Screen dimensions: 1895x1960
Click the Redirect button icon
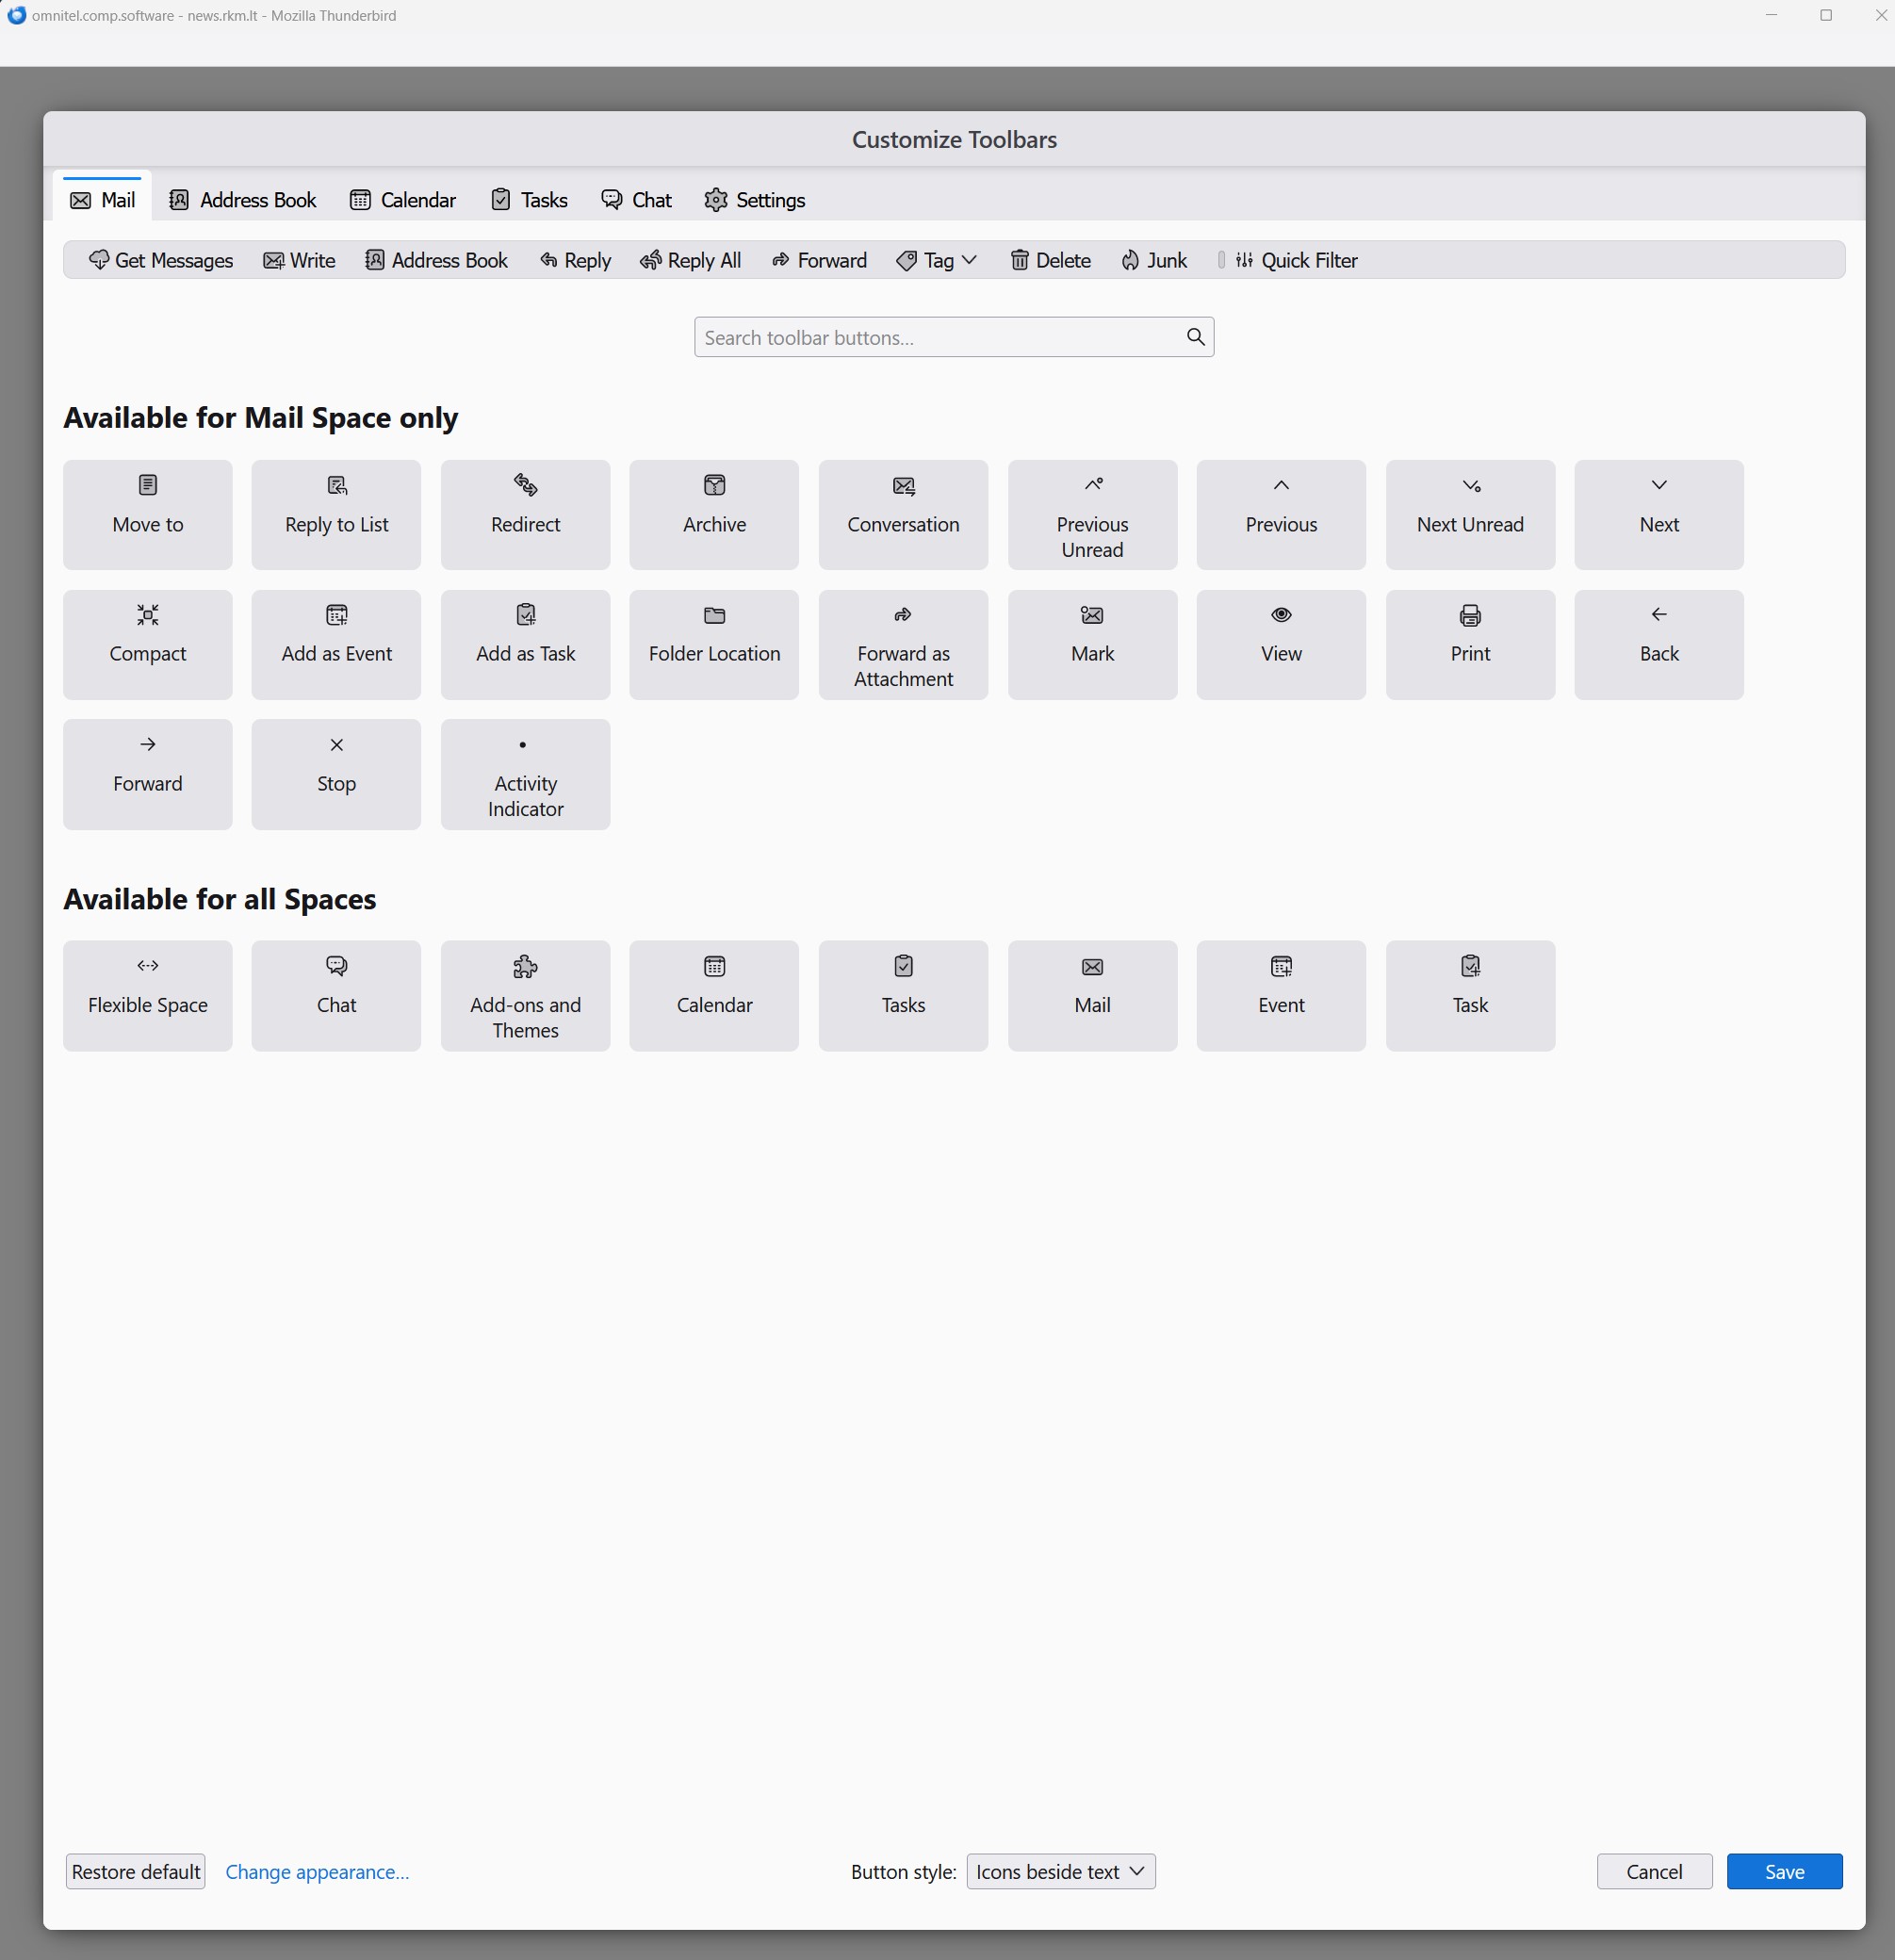click(525, 485)
